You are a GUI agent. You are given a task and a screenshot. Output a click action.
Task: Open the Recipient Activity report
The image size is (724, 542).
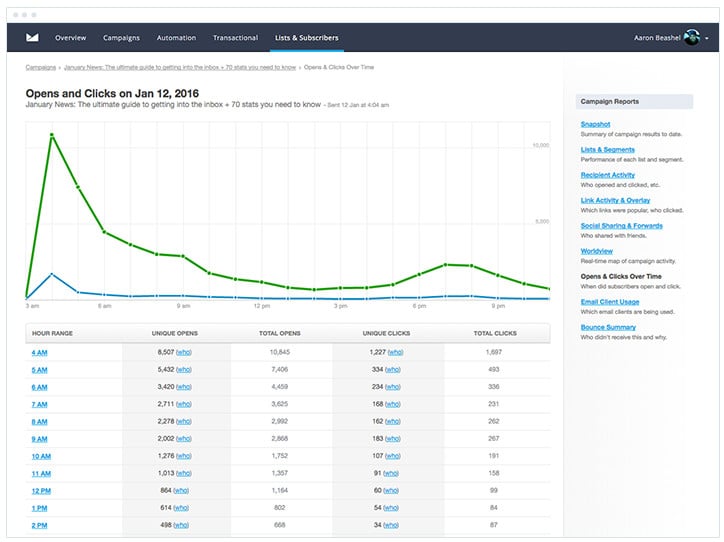tap(608, 175)
